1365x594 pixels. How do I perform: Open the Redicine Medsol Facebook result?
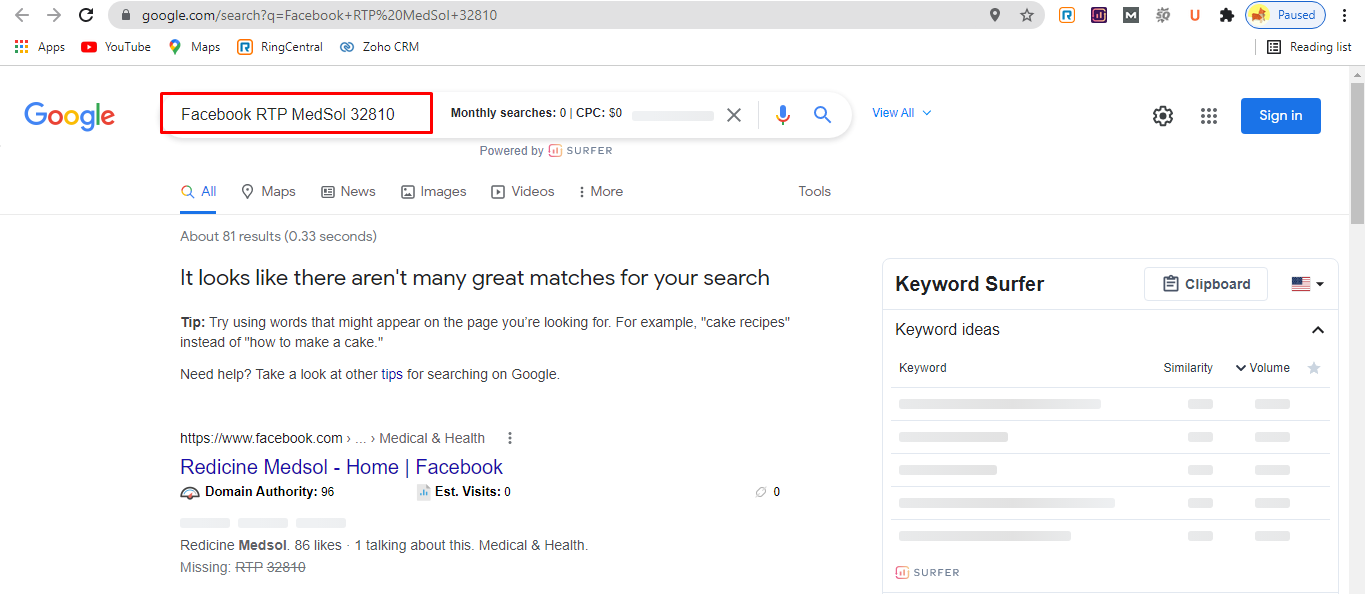[341, 467]
